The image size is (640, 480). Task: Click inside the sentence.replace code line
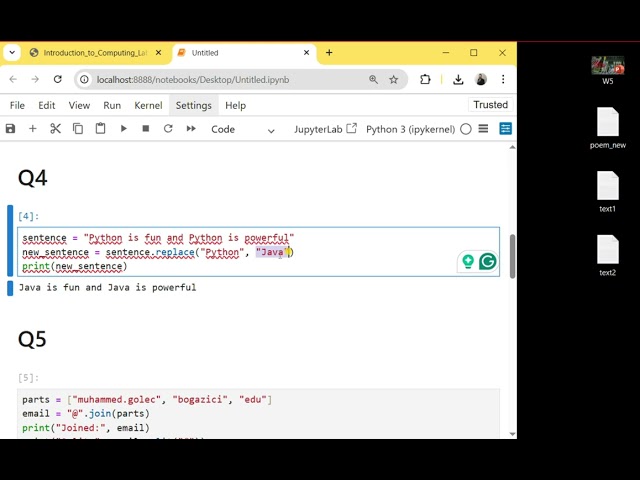coord(158,252)
